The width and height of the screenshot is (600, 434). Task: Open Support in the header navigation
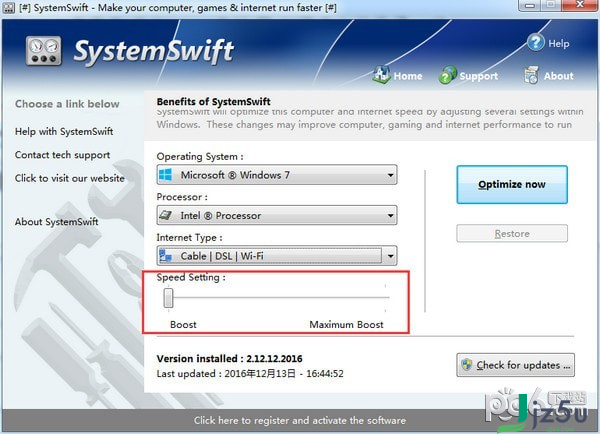click(478, 76)
